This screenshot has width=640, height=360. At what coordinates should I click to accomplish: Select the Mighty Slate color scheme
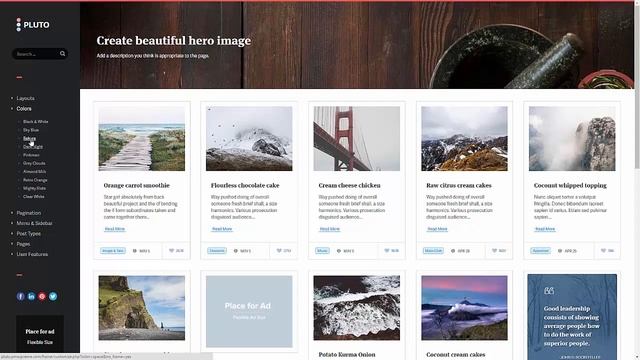(x=34, y=188)
